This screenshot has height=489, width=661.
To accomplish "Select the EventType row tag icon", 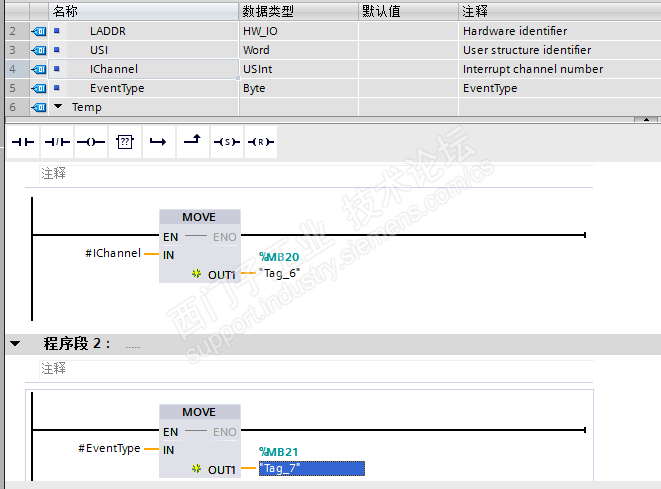I will [x=39, y=88].
